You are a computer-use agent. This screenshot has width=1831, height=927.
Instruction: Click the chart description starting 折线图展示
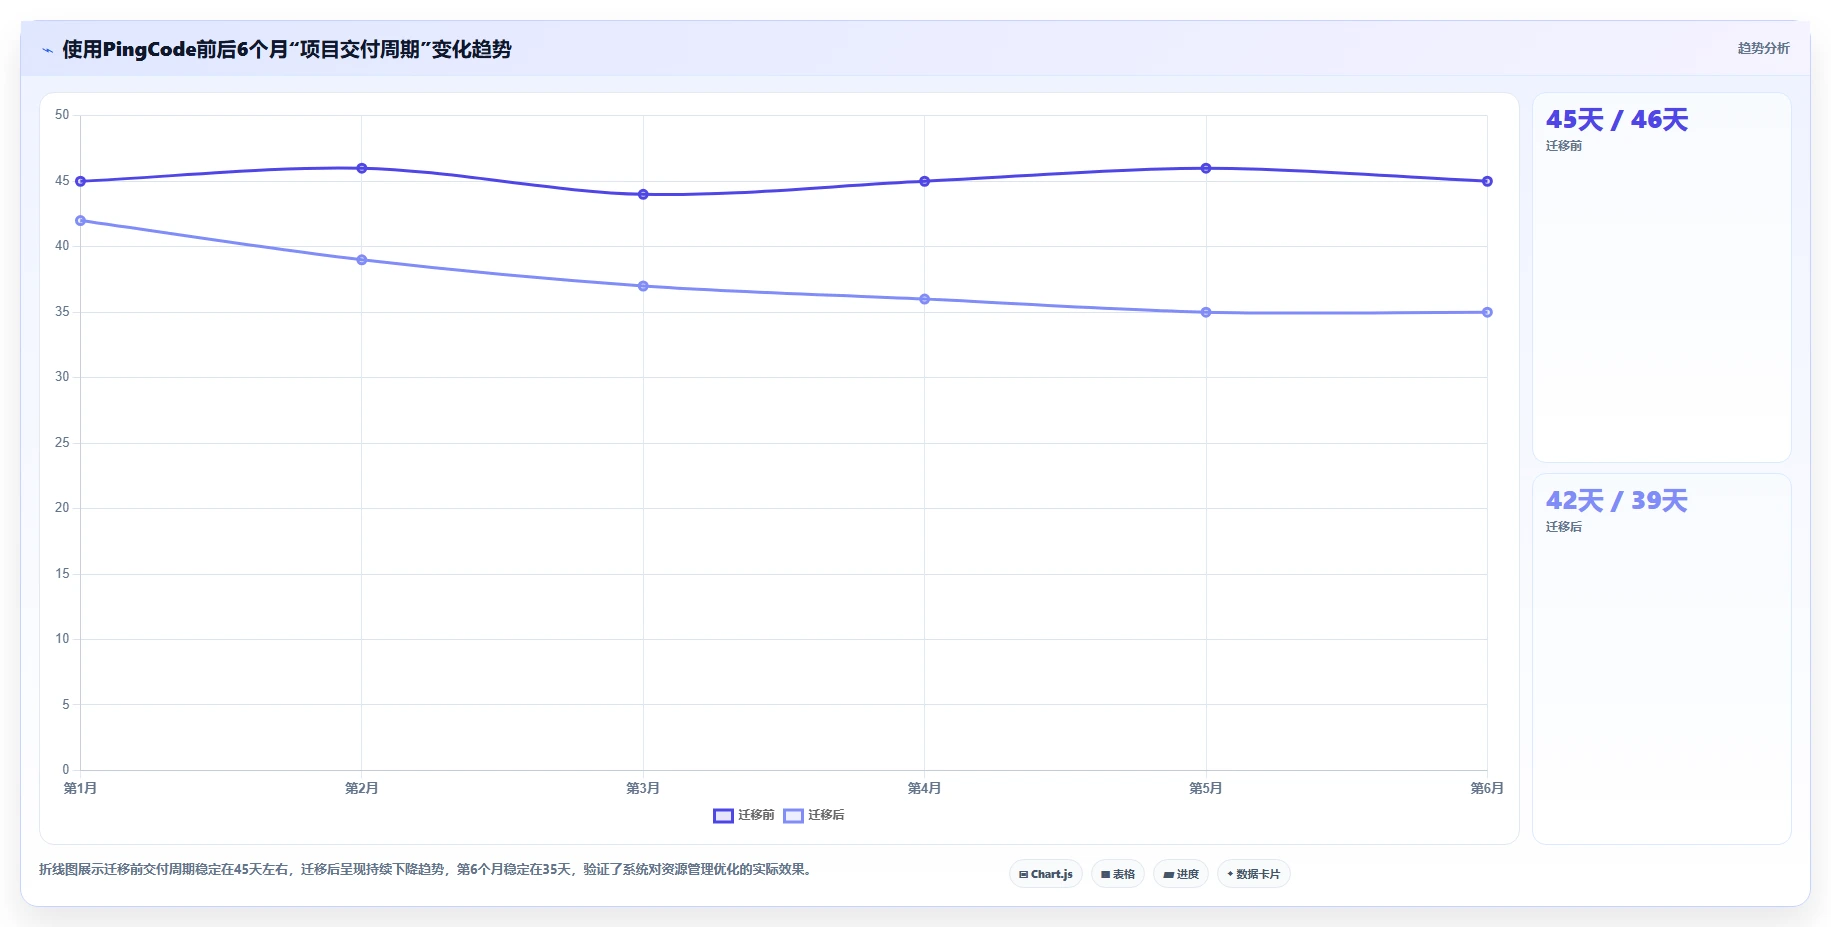pos(428,869)
